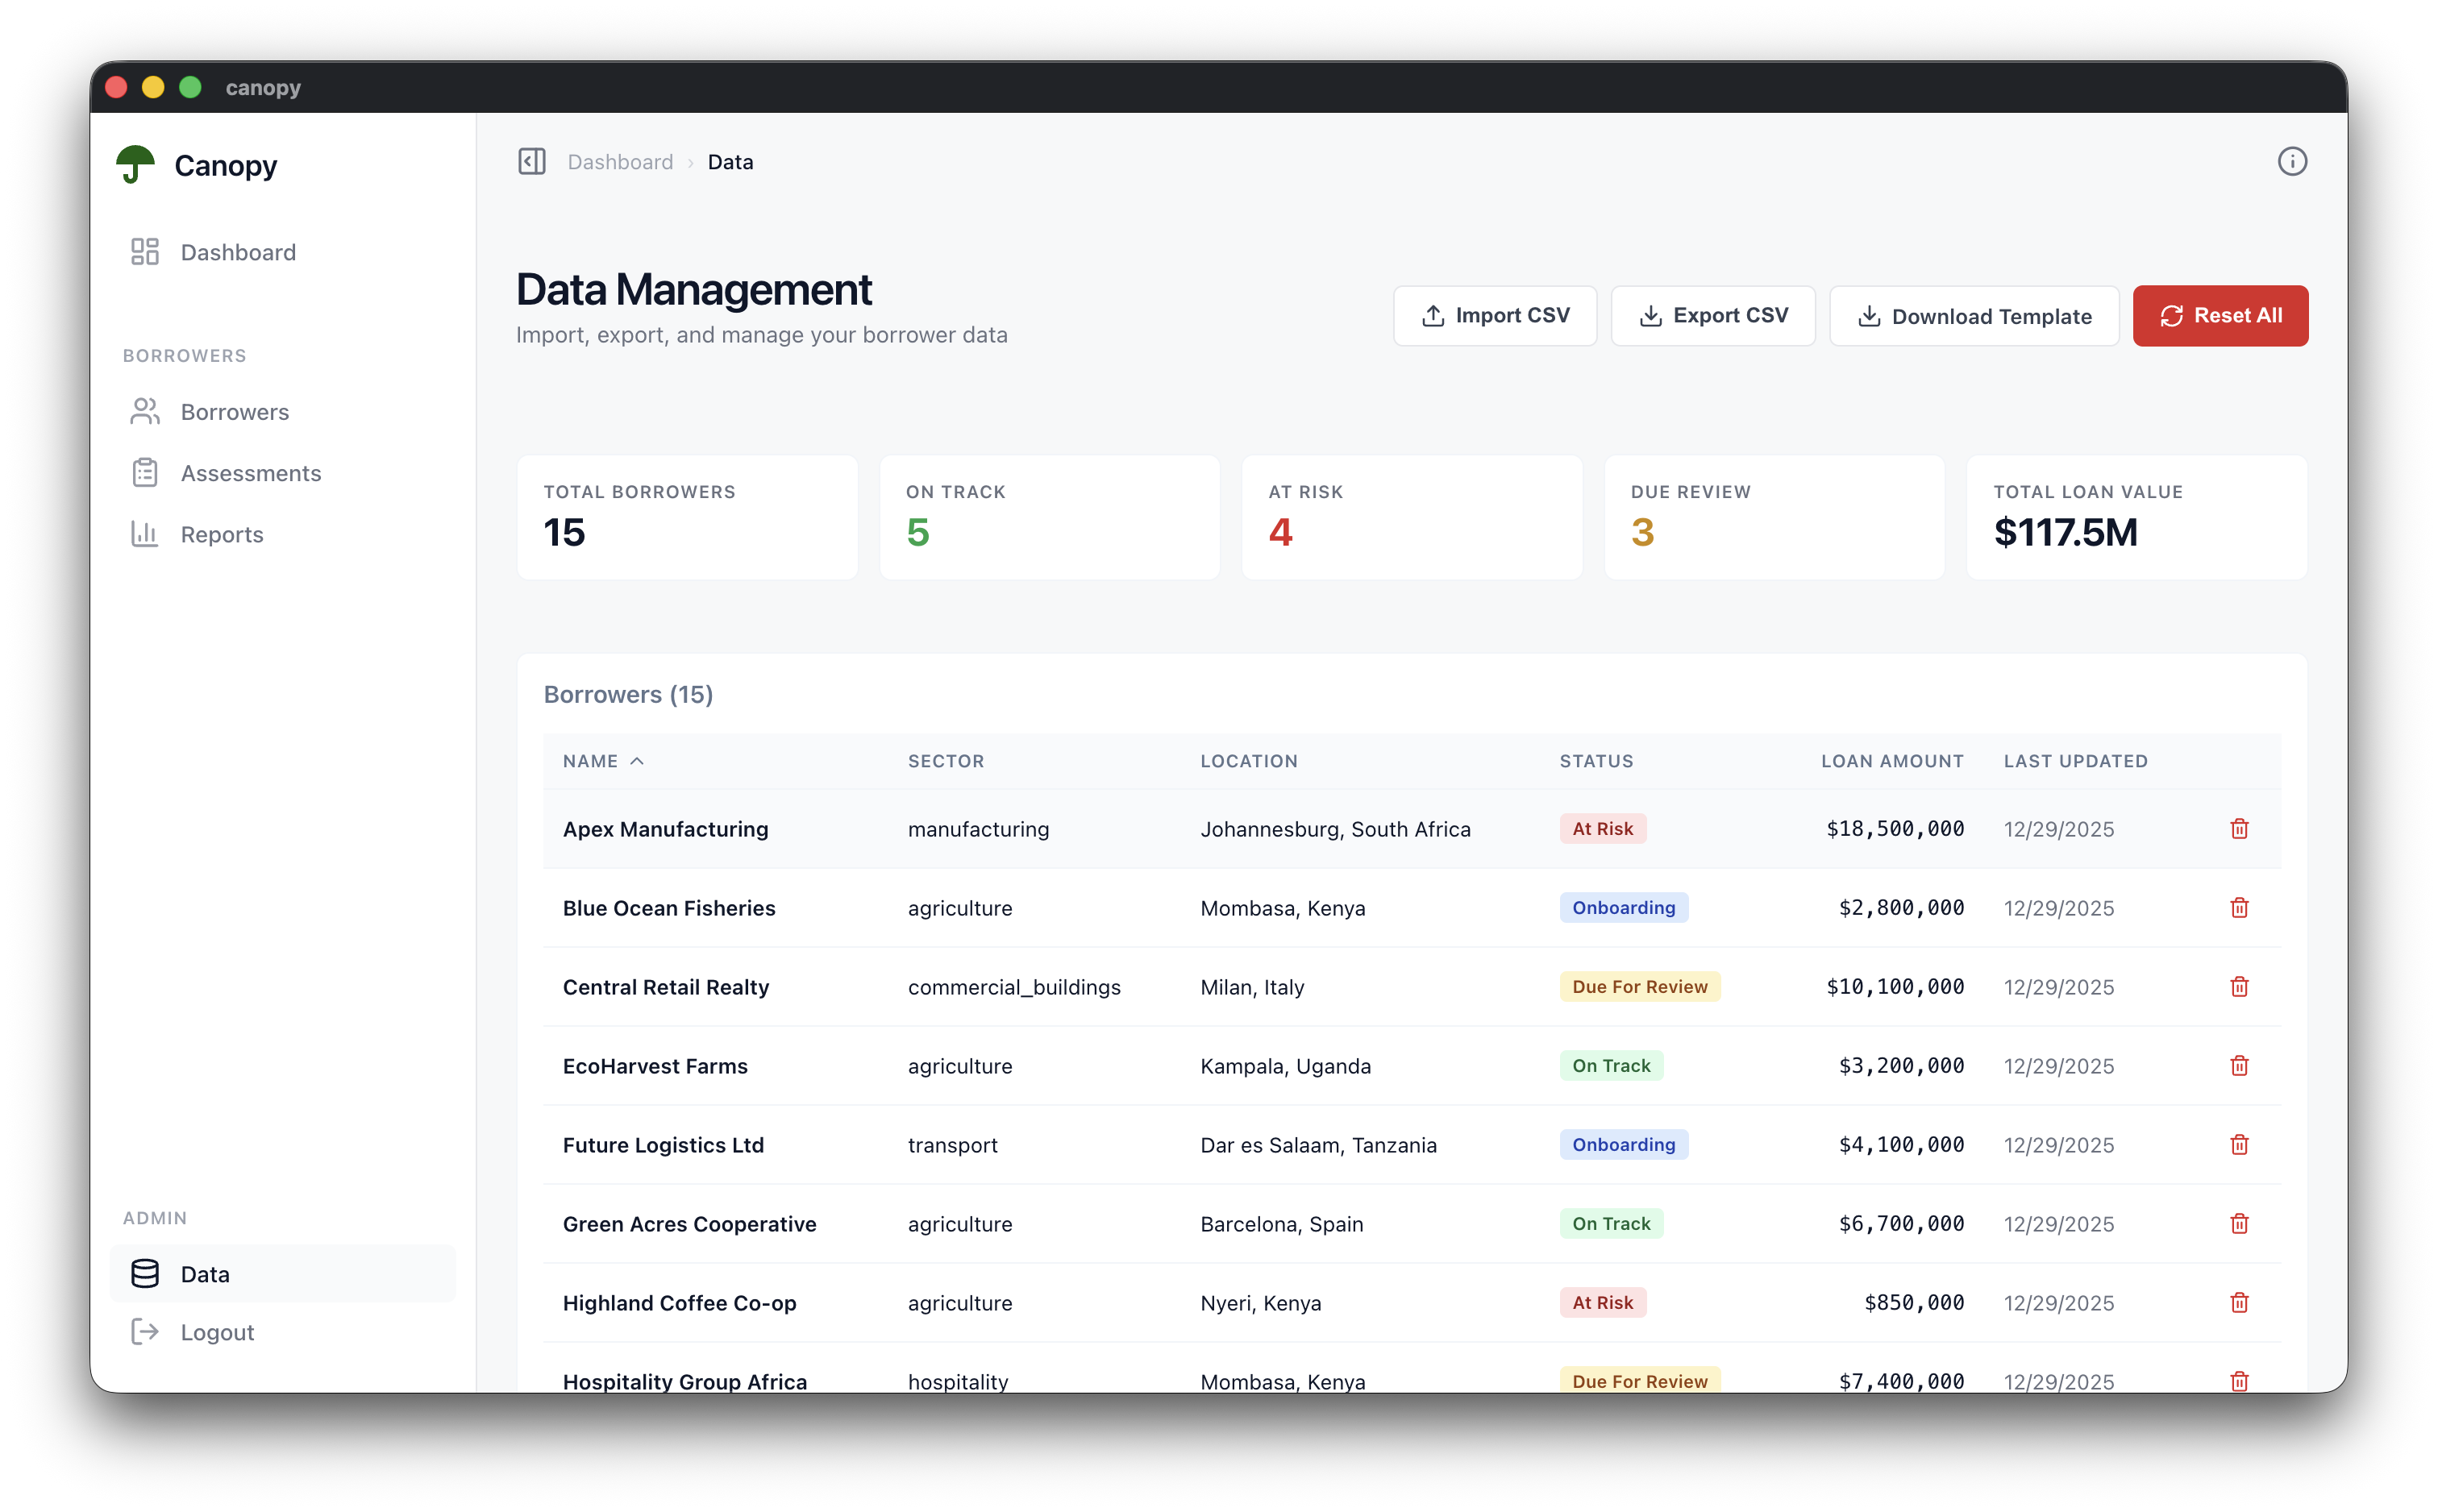
Task: Toggle the sidebar collapse icon
Action: (531, 161)
